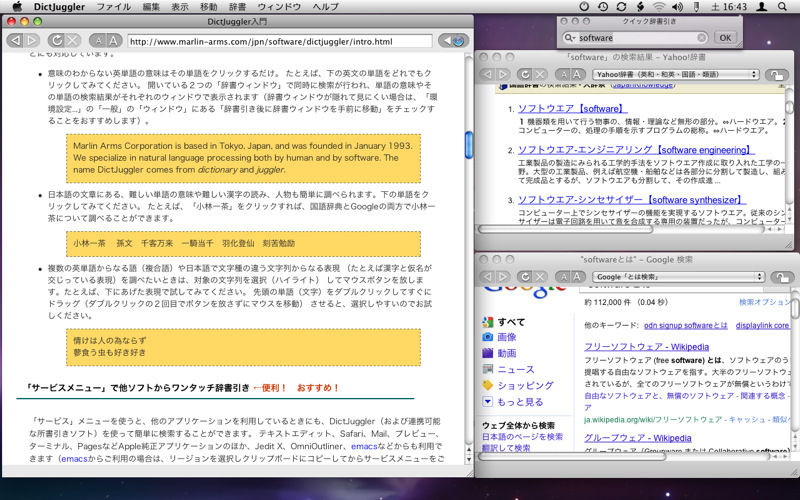
Task: Decrease text size in Google 検索 window
Action: click(x=563, y=277)
